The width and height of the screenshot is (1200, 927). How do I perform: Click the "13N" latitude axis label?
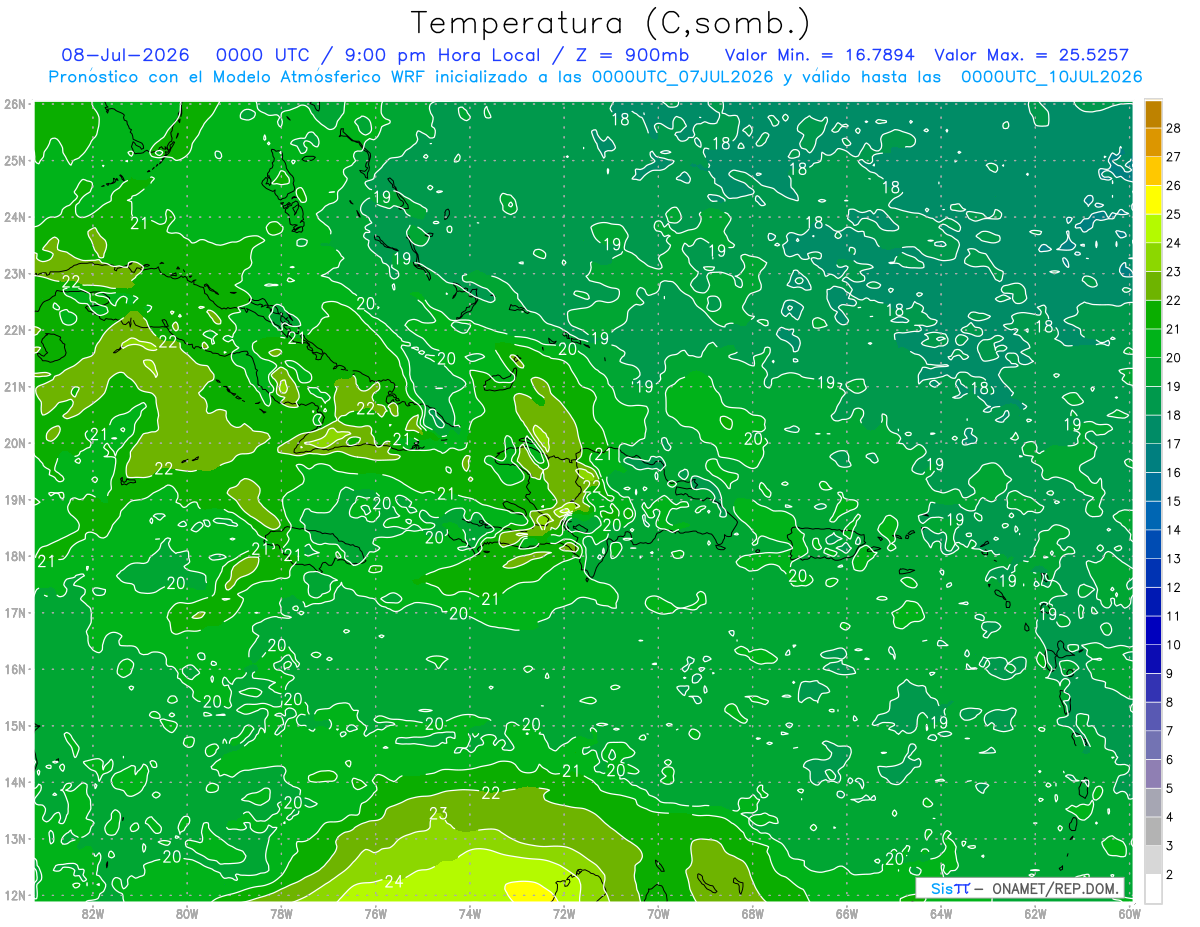(14, 839)
